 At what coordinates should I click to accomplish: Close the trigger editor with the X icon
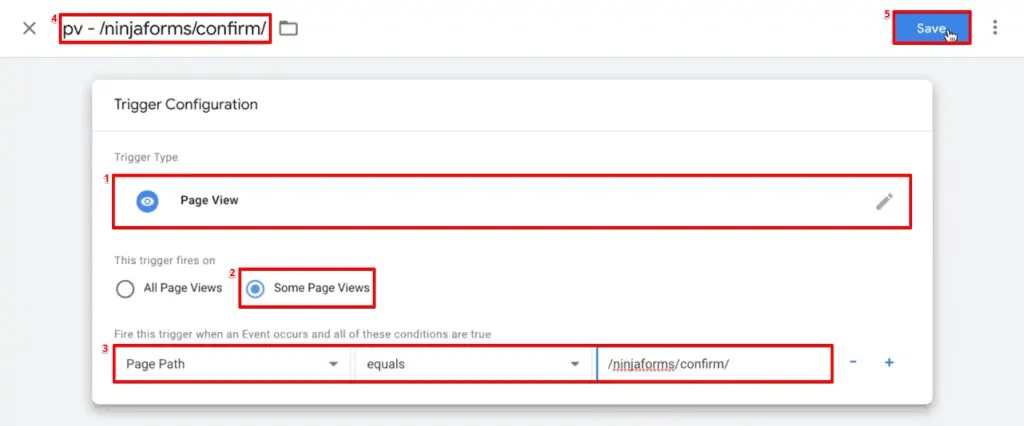[29, 28]
